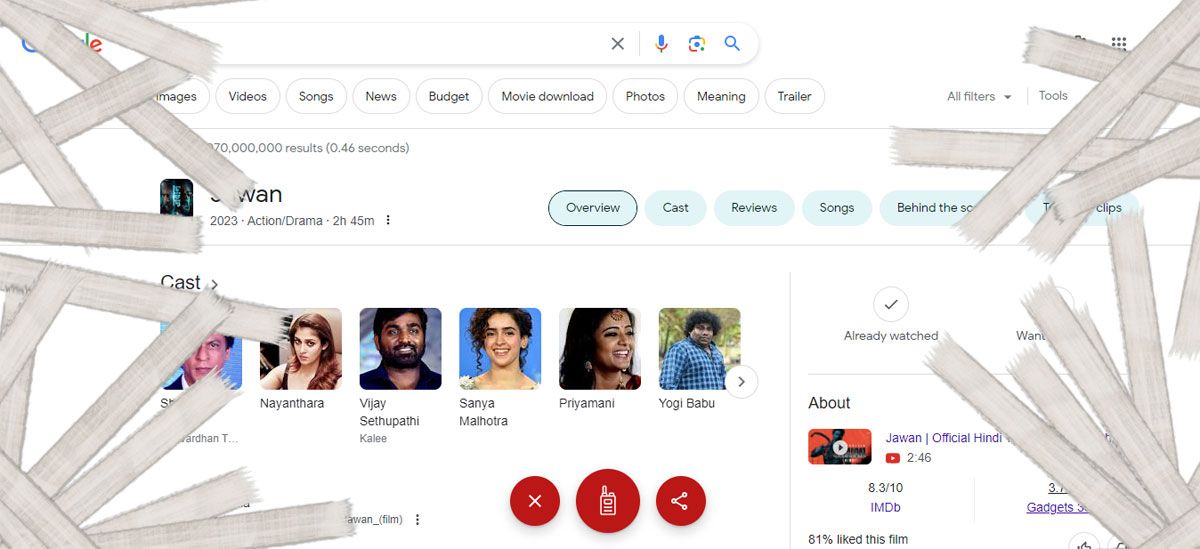
Task: Click the 8.3/10 rating text
Action: tap(885, 488)
